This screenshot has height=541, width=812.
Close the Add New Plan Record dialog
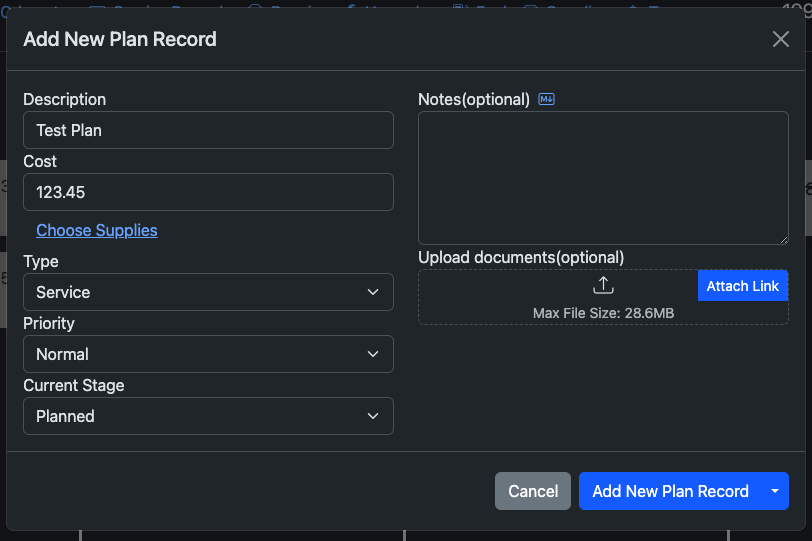781,39
